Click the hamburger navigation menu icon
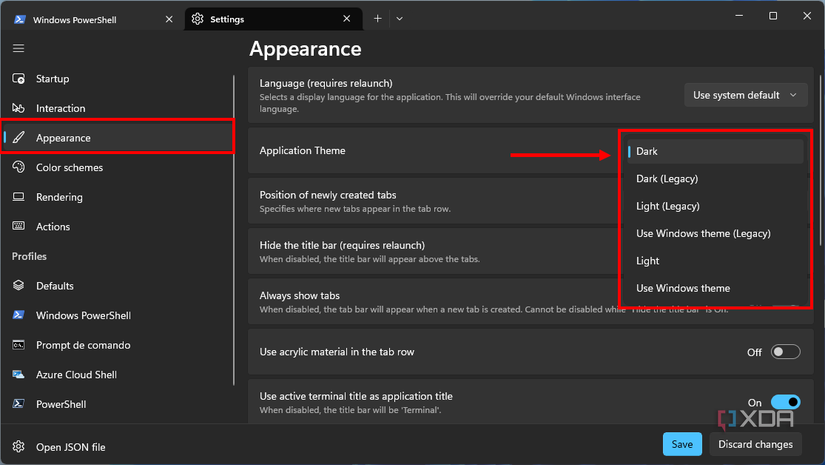This screenshot has width=825, height=465. [x=18, y=48]
